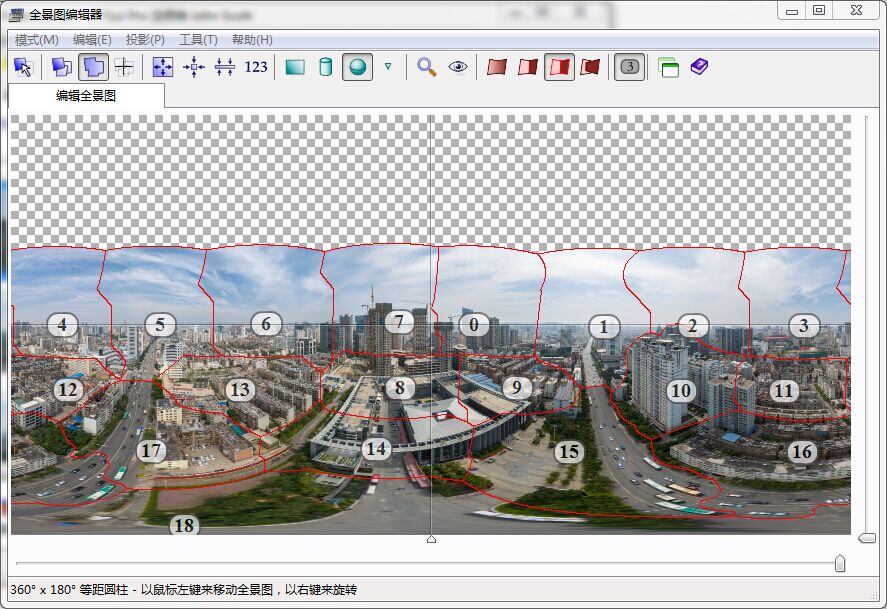Click image number label 7

point(399,322)
